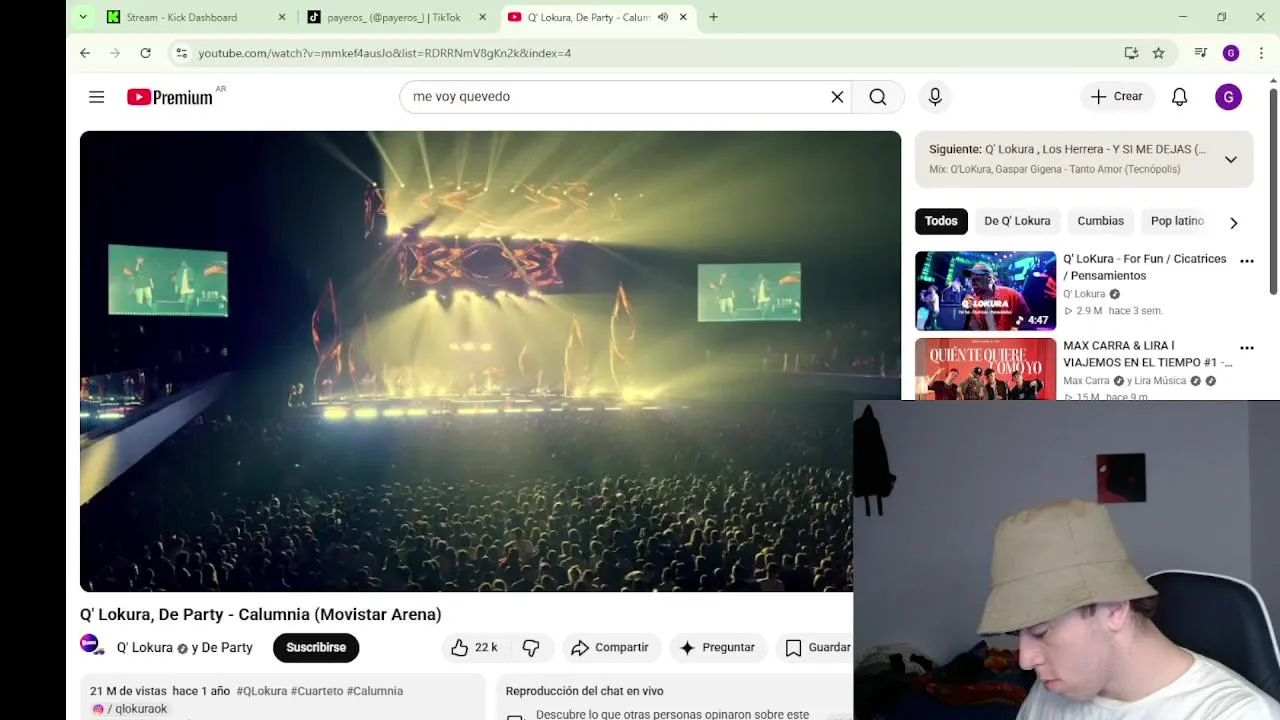Open the YouTube hamburger guide menu
The image size is (1280, 720).
click(x=96, y=97)
